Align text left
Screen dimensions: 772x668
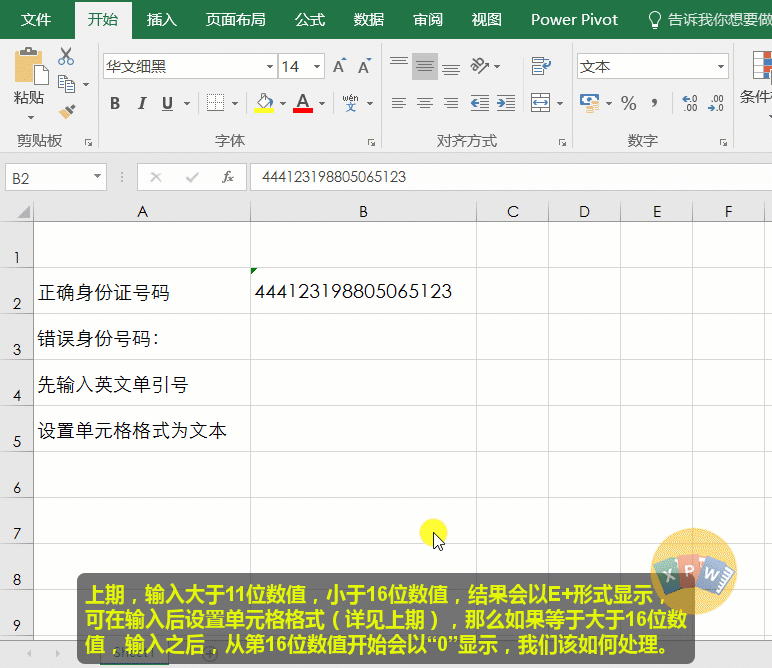[x=399, y=103]
